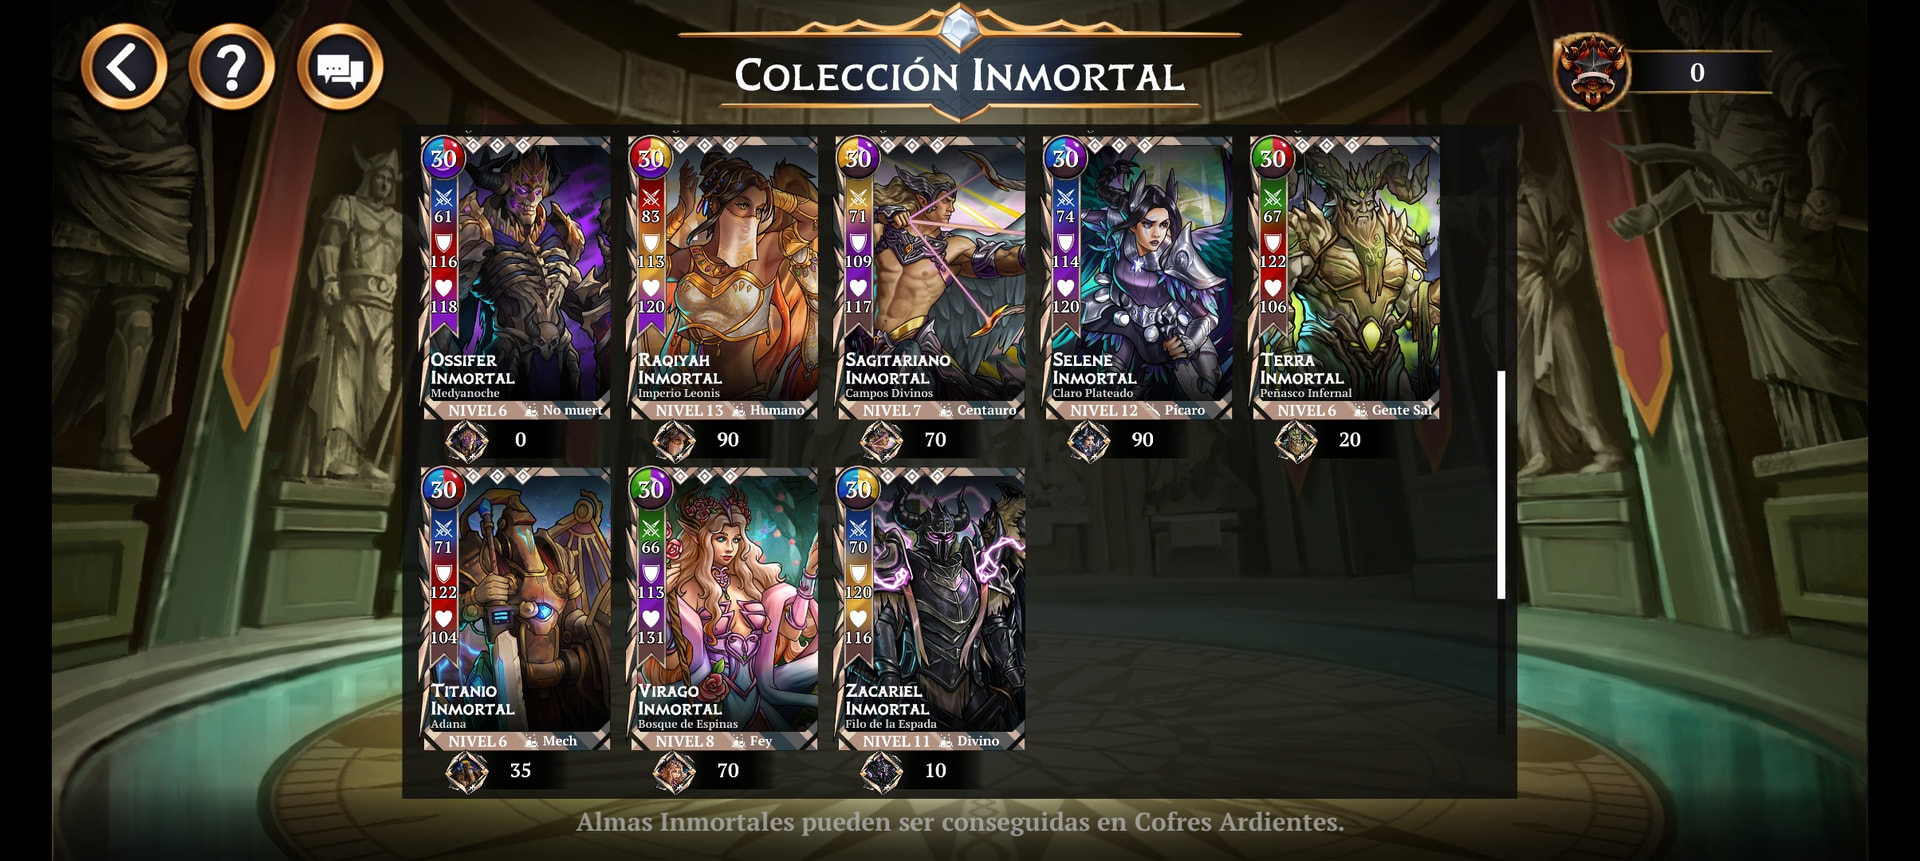Click the collection list scrollbar

tap(1501, 485)
